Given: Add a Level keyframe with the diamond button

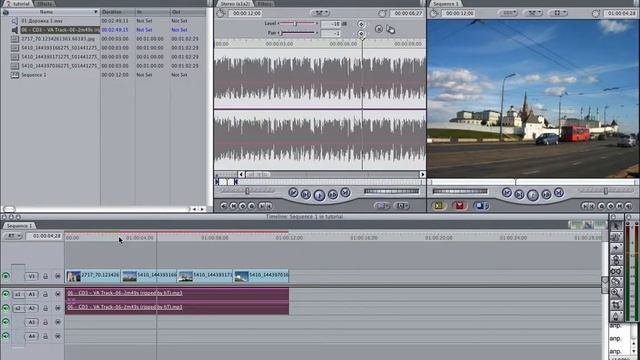Looking at the screenshot, I should point(361,24).
